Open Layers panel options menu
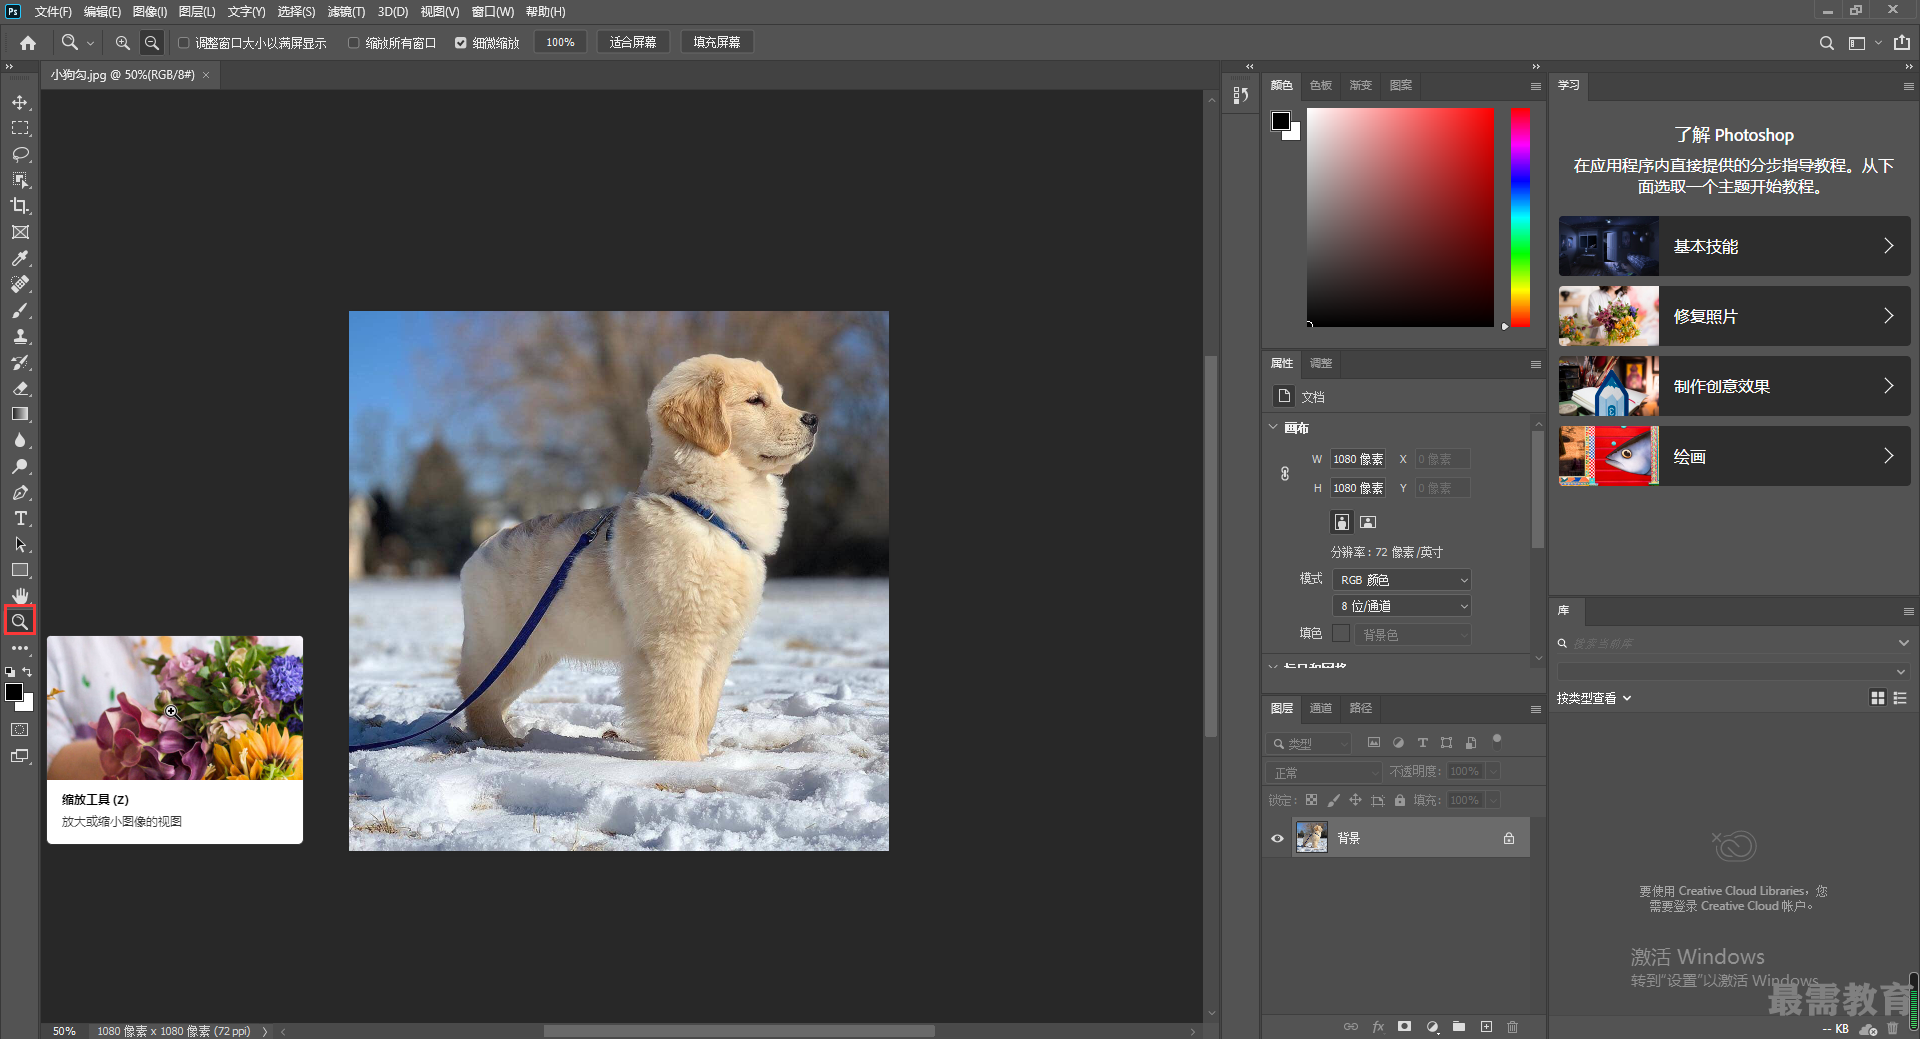The image size is (1920, 1039). 1535,709
